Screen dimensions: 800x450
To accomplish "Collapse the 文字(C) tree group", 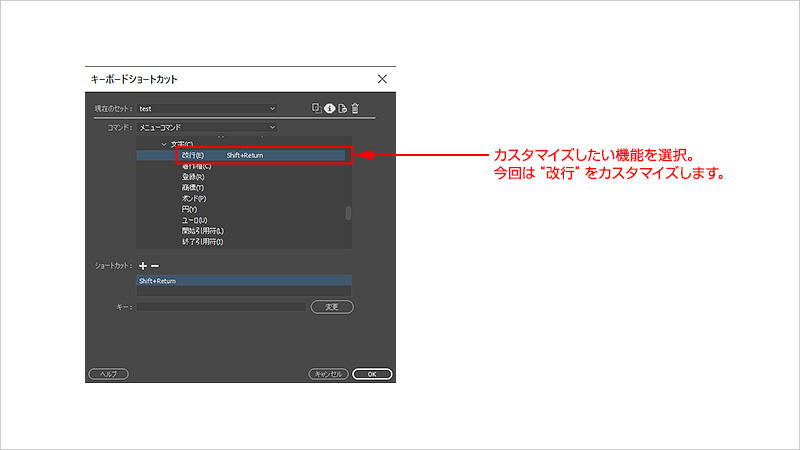I will [164, 145].
